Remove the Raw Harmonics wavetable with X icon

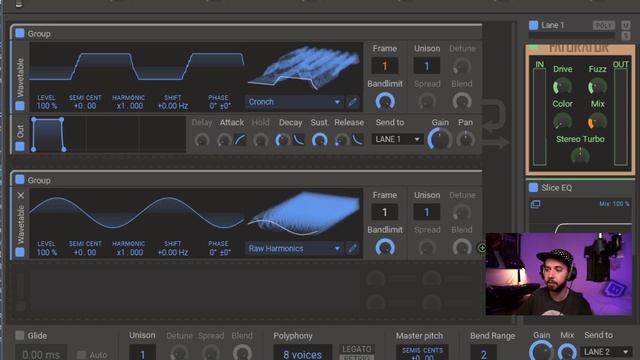click(x=21, y=196)
